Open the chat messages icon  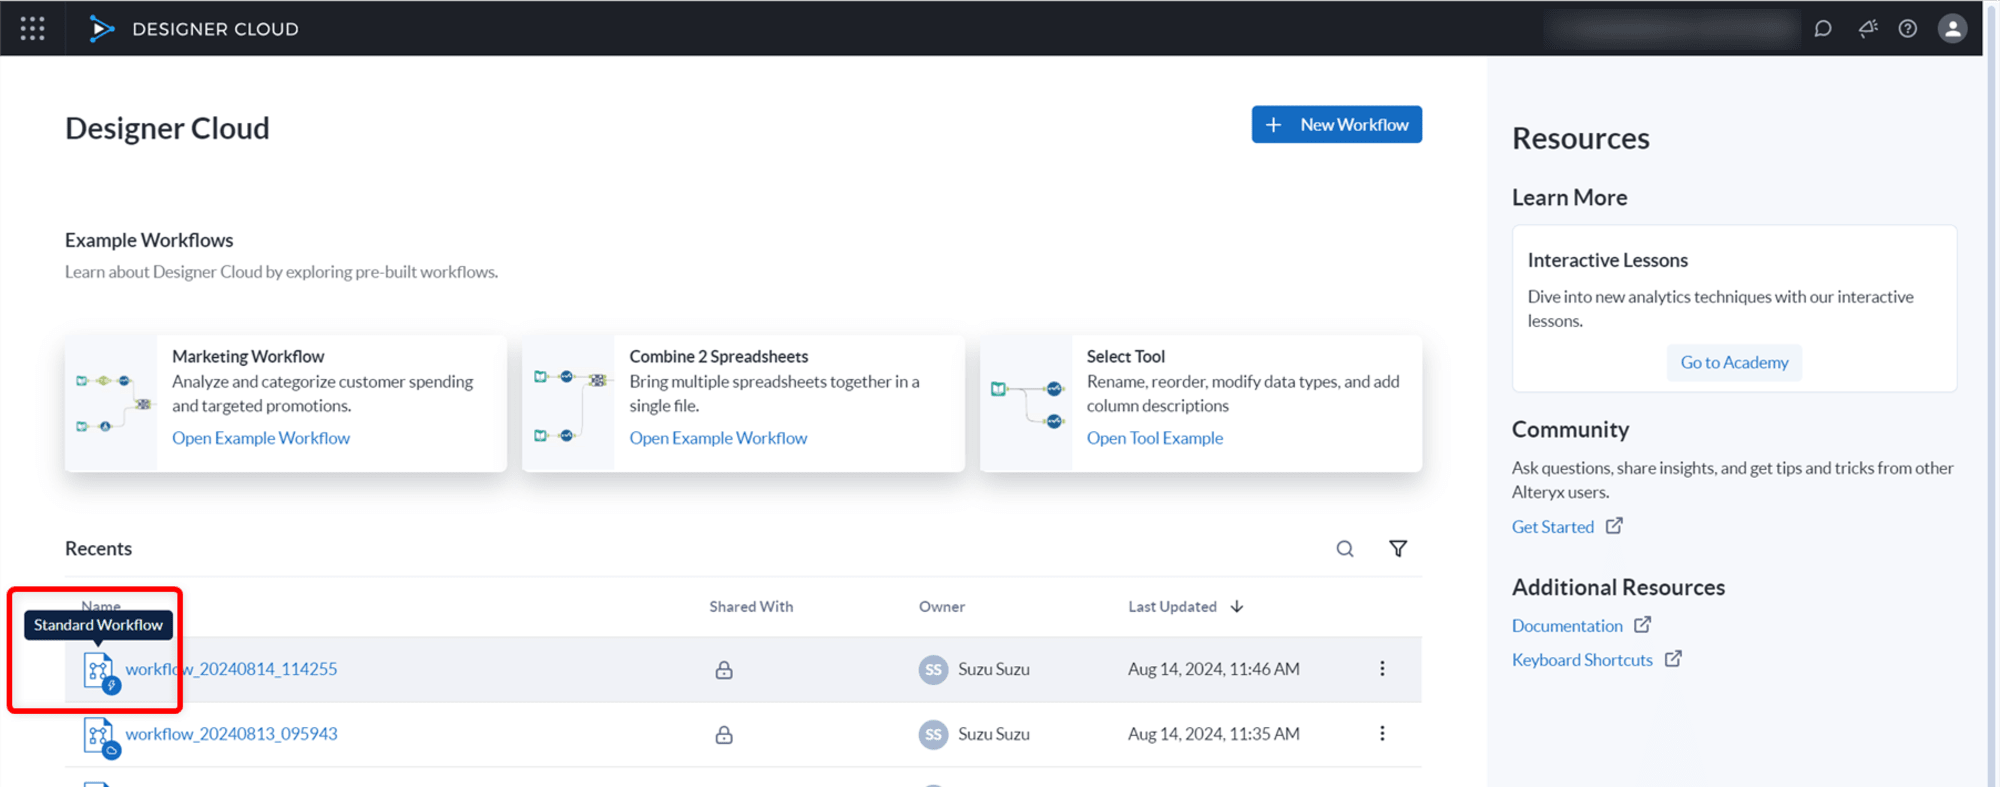(x=1823, y=29)
